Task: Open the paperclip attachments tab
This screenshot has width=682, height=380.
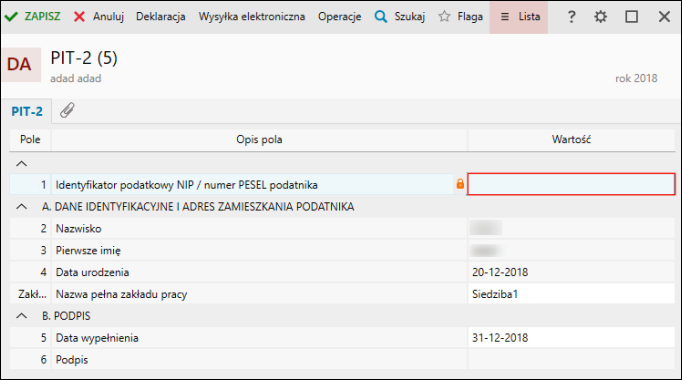Action: [67, 110]
